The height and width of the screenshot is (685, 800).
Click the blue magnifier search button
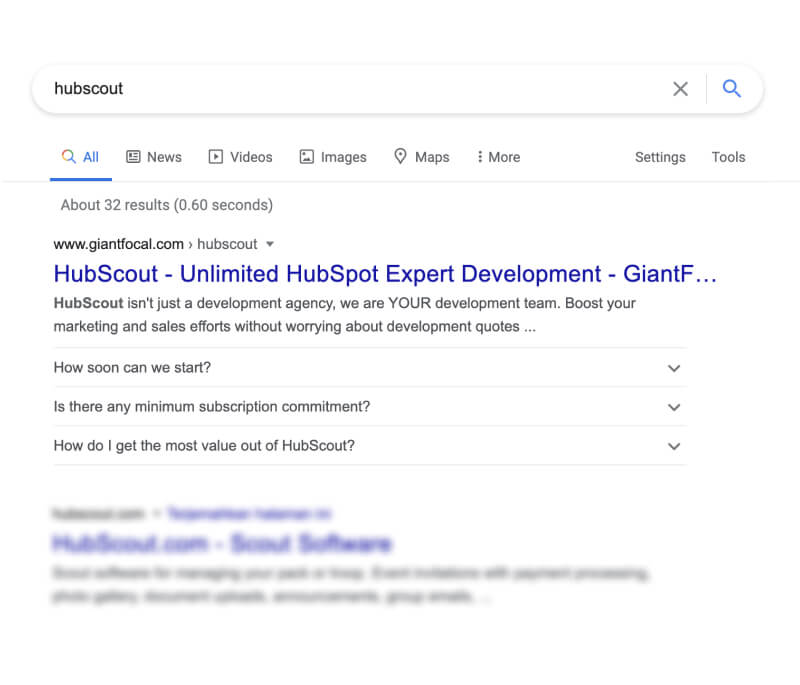[x=732, y=89]
